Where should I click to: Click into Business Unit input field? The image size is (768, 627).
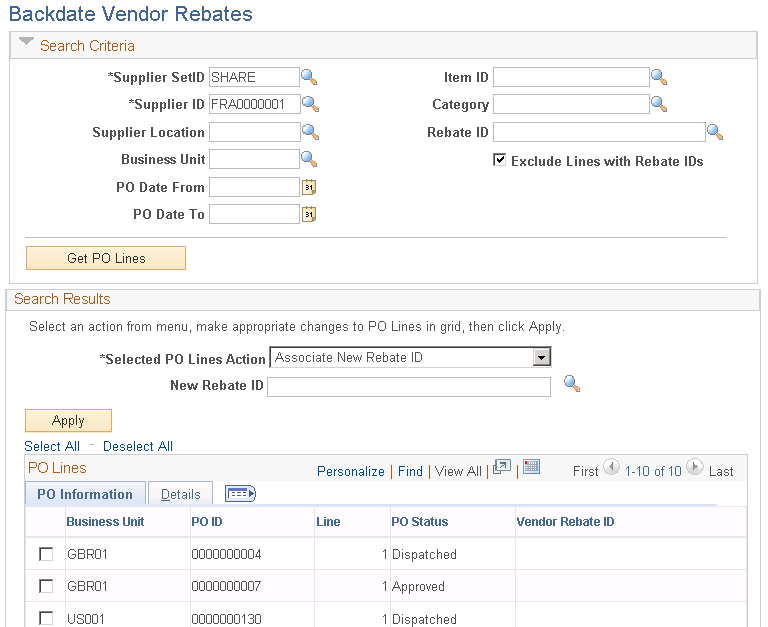click(254, 159)
